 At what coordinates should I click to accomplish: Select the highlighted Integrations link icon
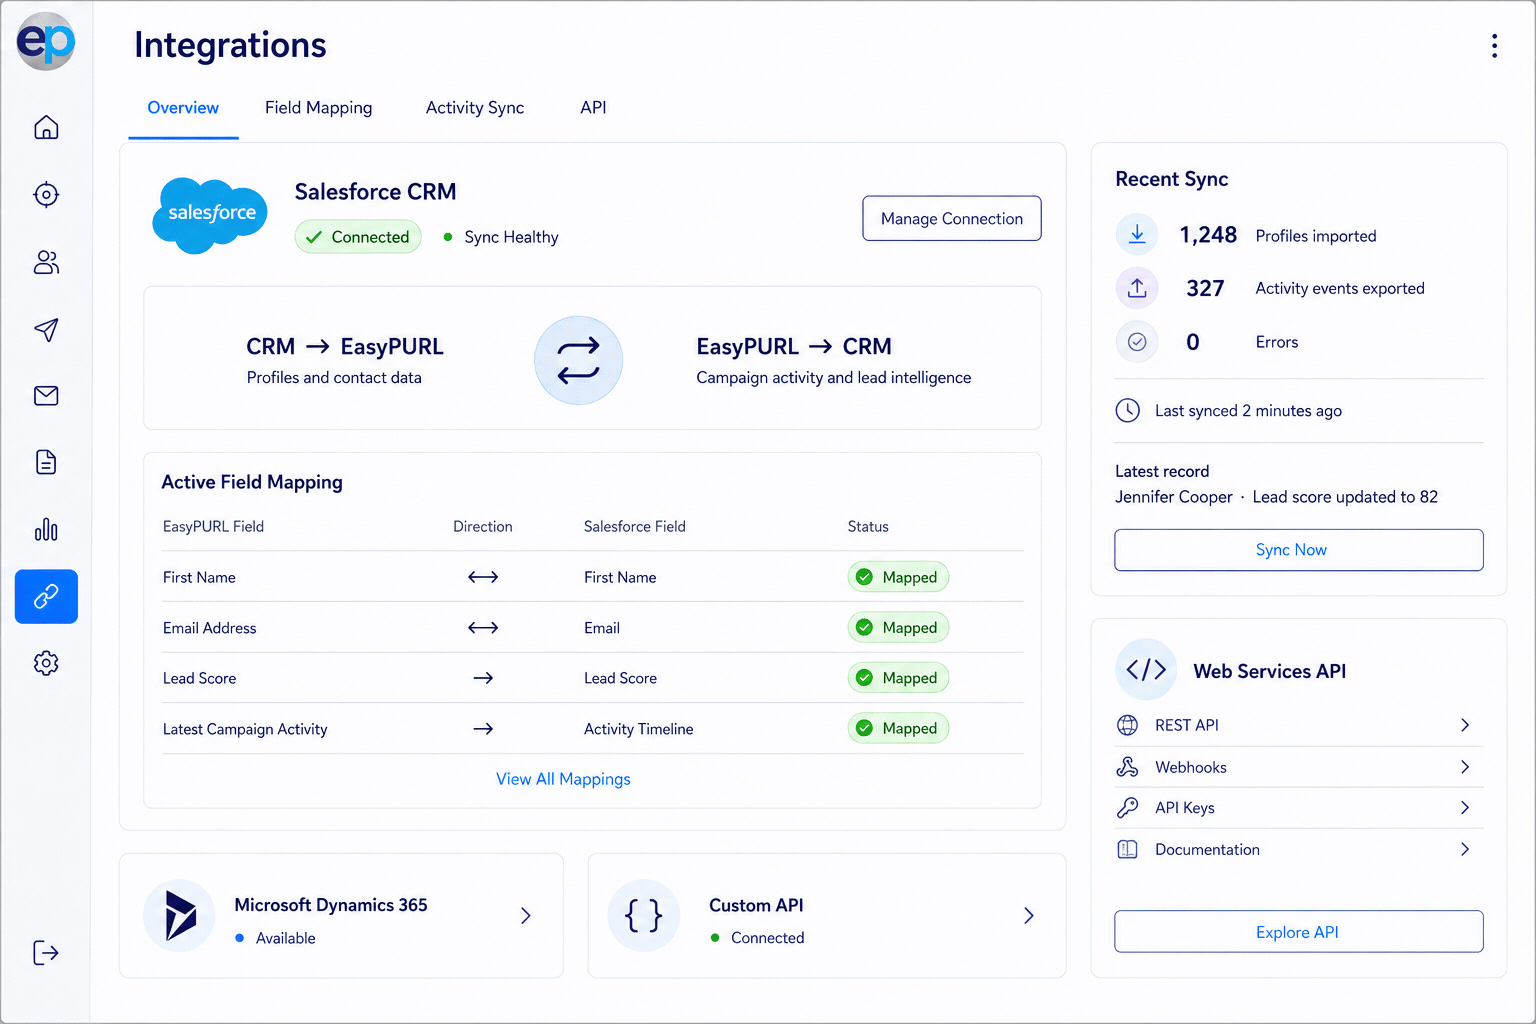[46, 596]
